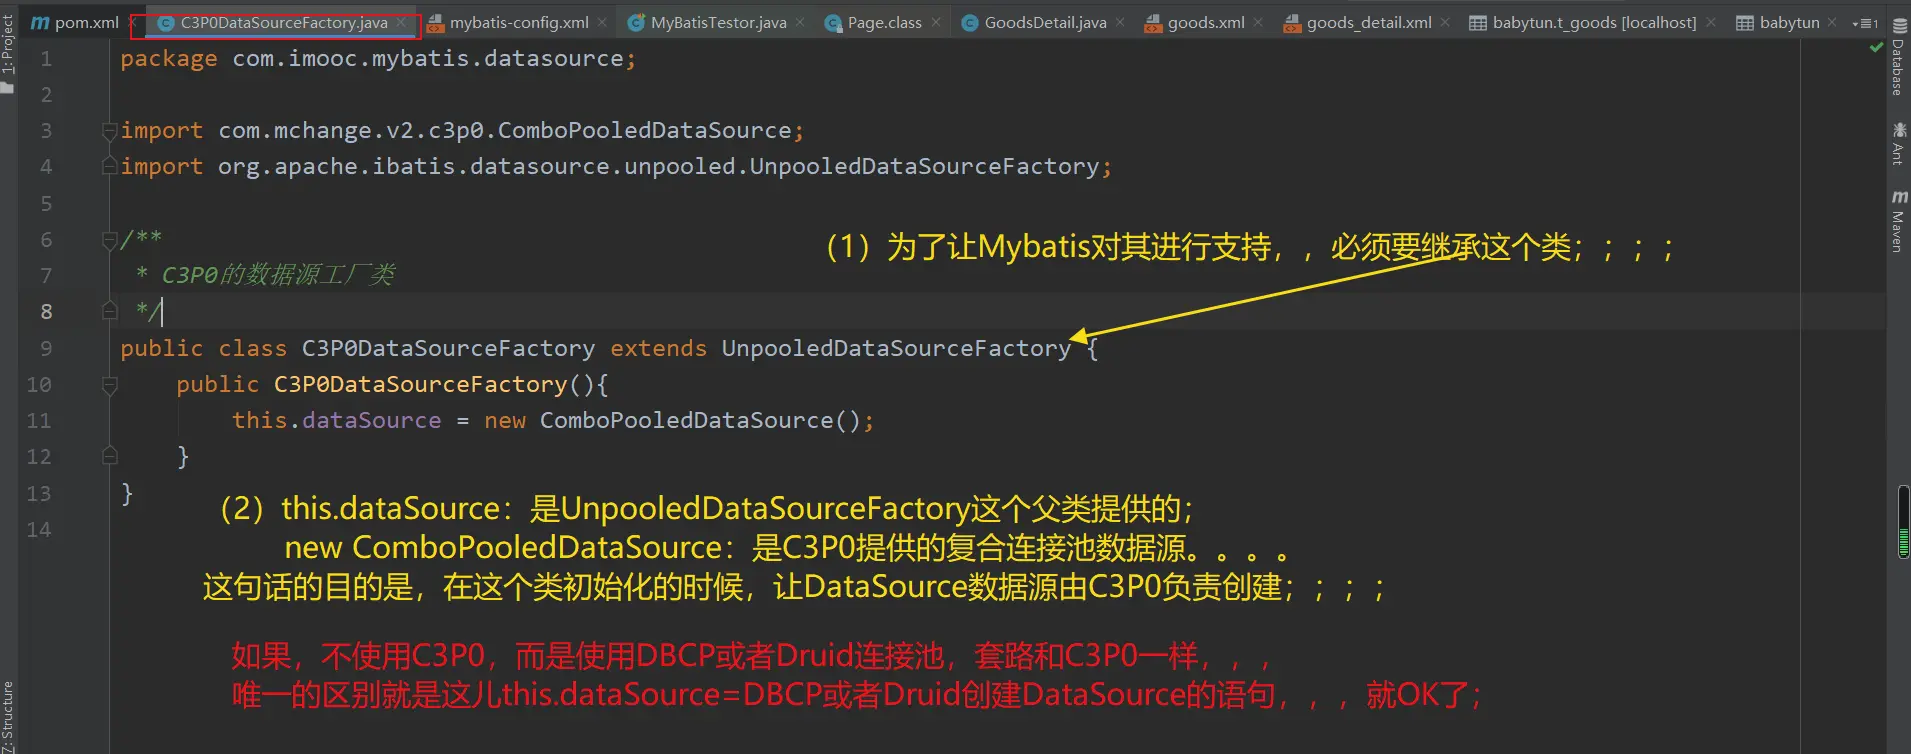This screenshot has width=1911, height=754.
Task: Open the Project tool window
Action: click(x=8, y=52)
